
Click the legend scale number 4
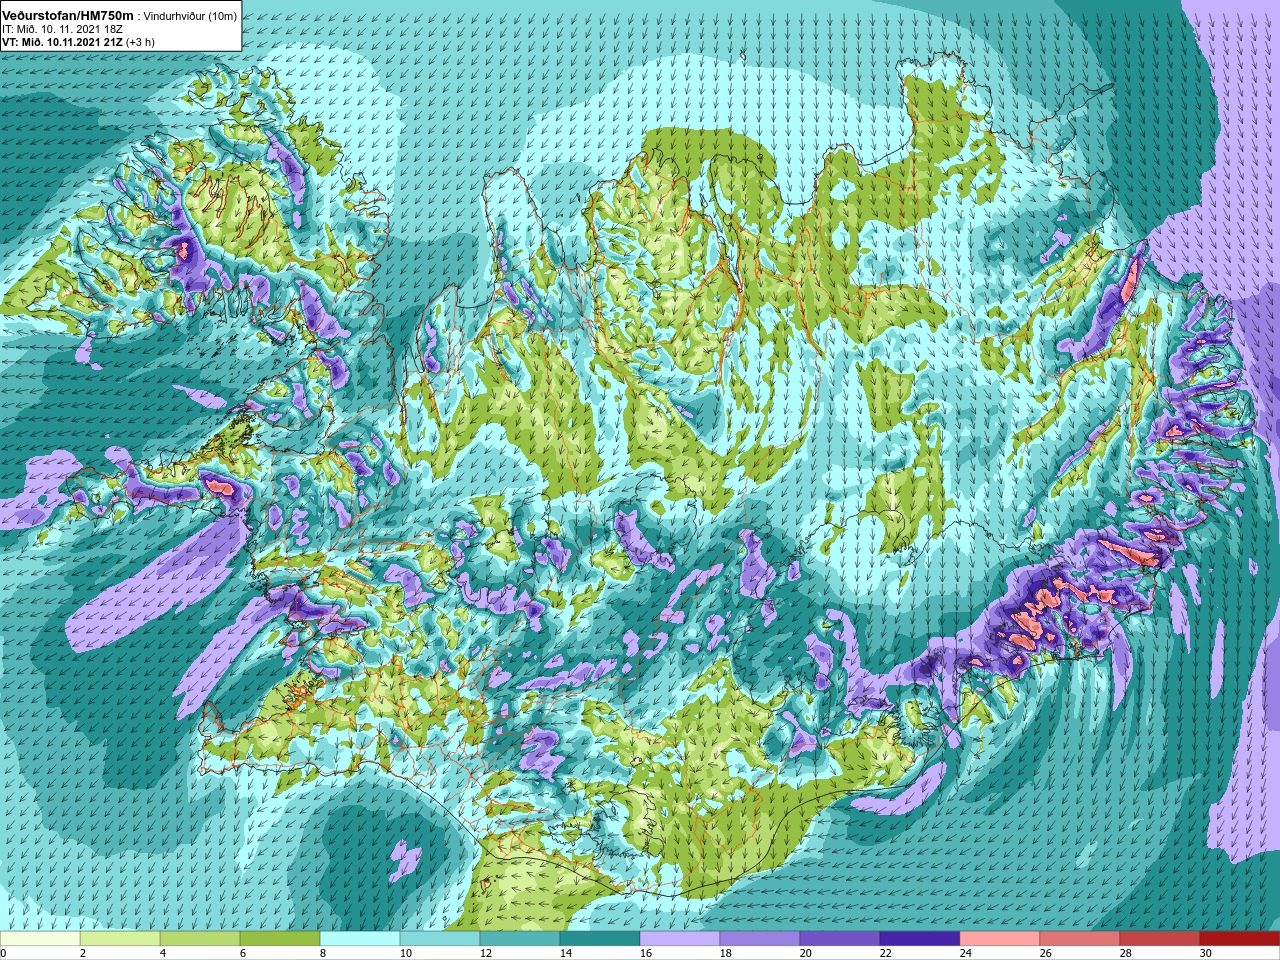tap(163, 953)
